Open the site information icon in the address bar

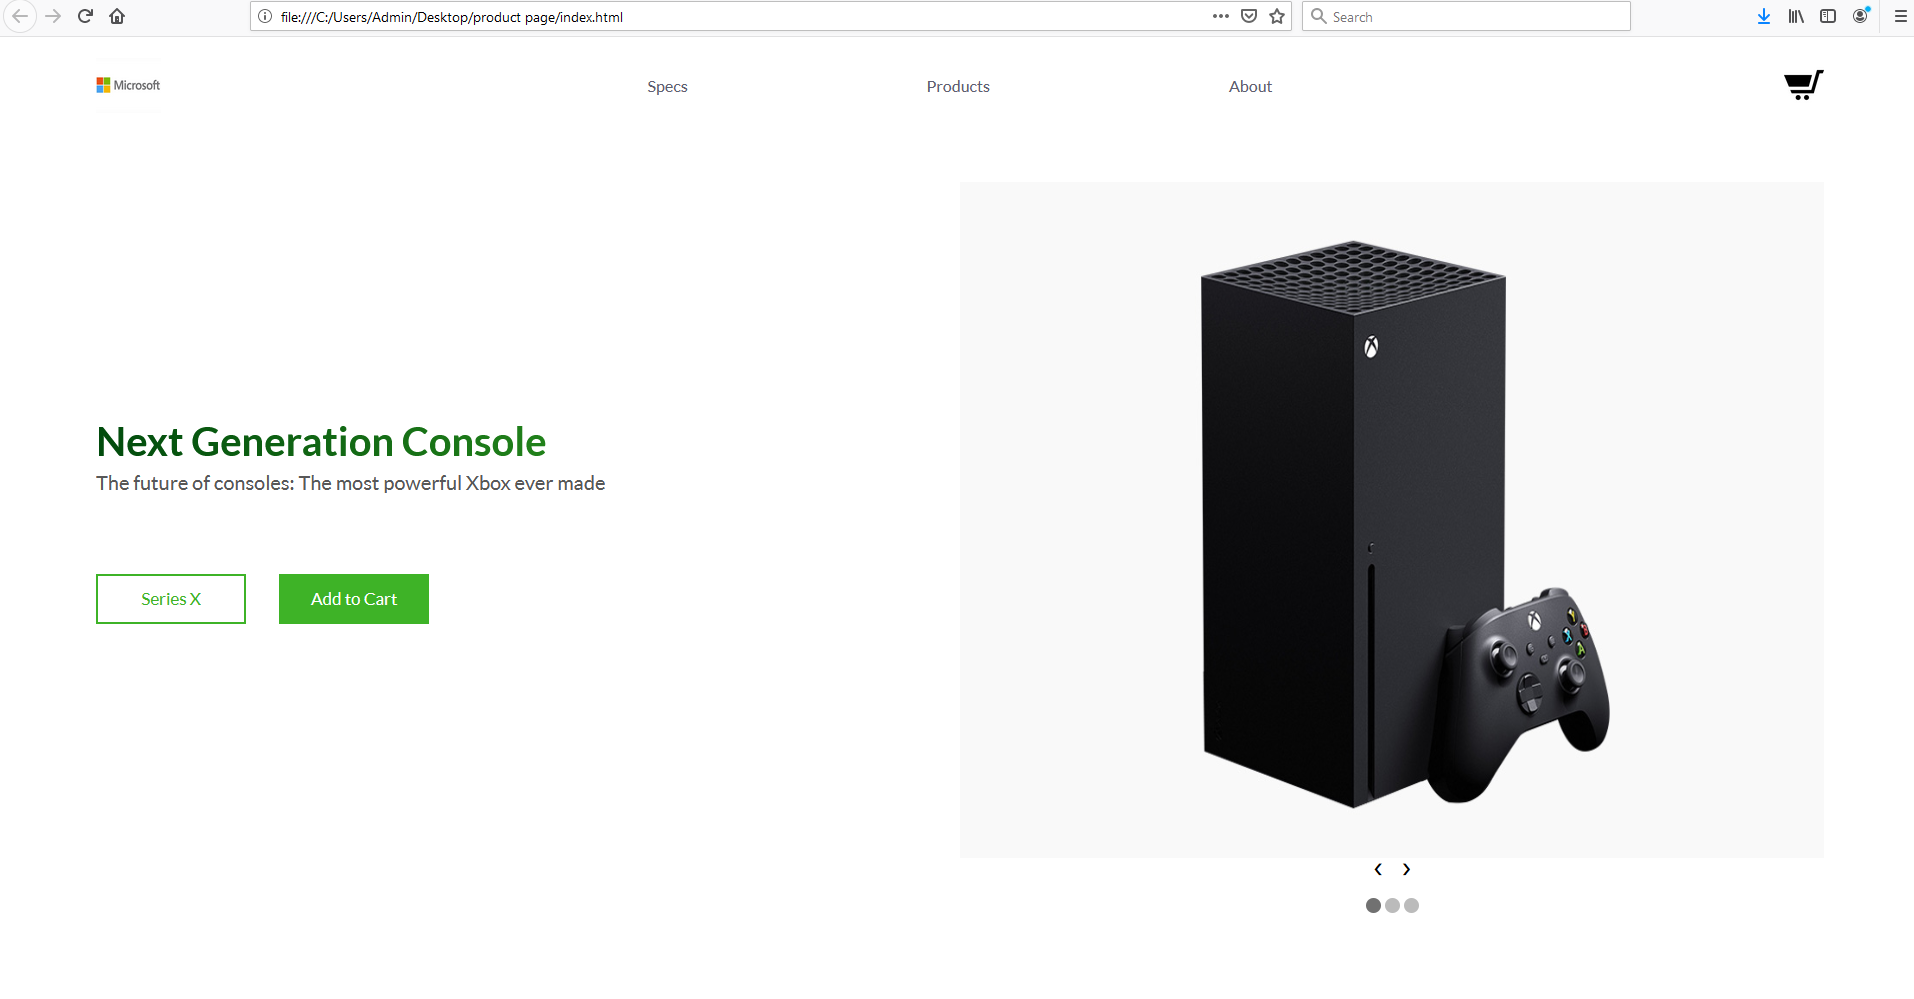point(265,16)
